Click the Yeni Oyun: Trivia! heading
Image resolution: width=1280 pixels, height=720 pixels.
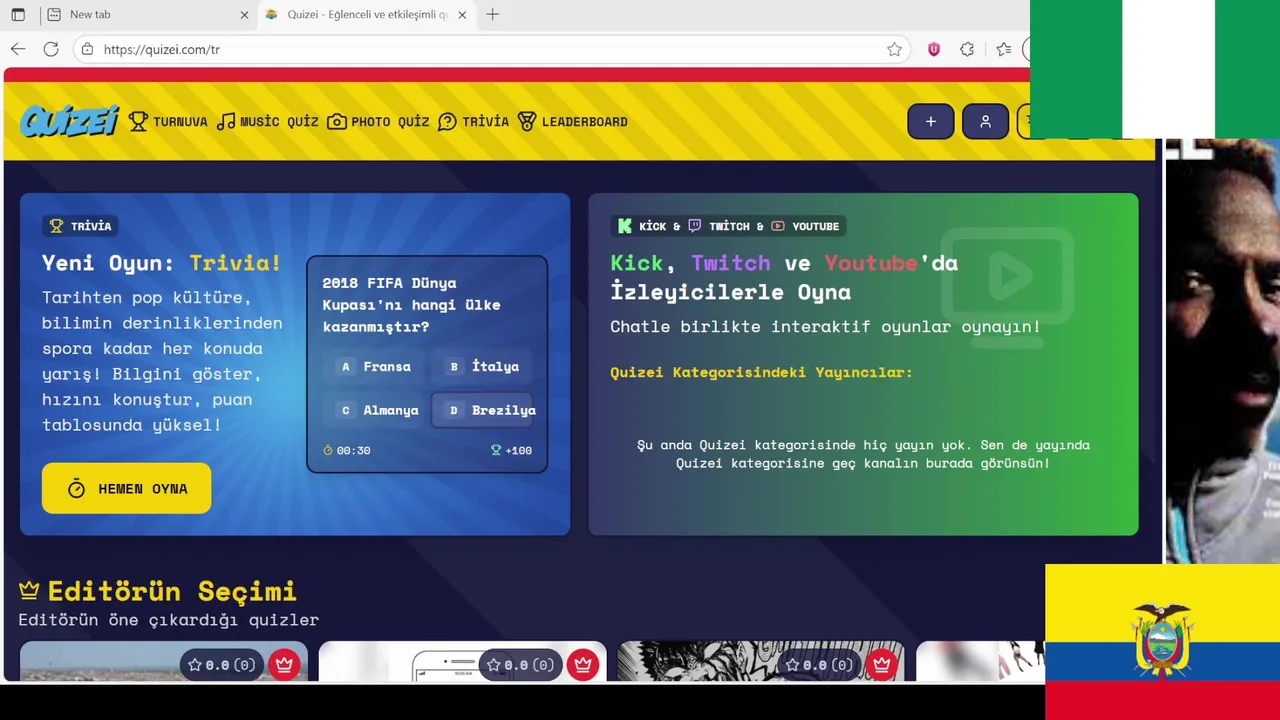coord(162,263)
